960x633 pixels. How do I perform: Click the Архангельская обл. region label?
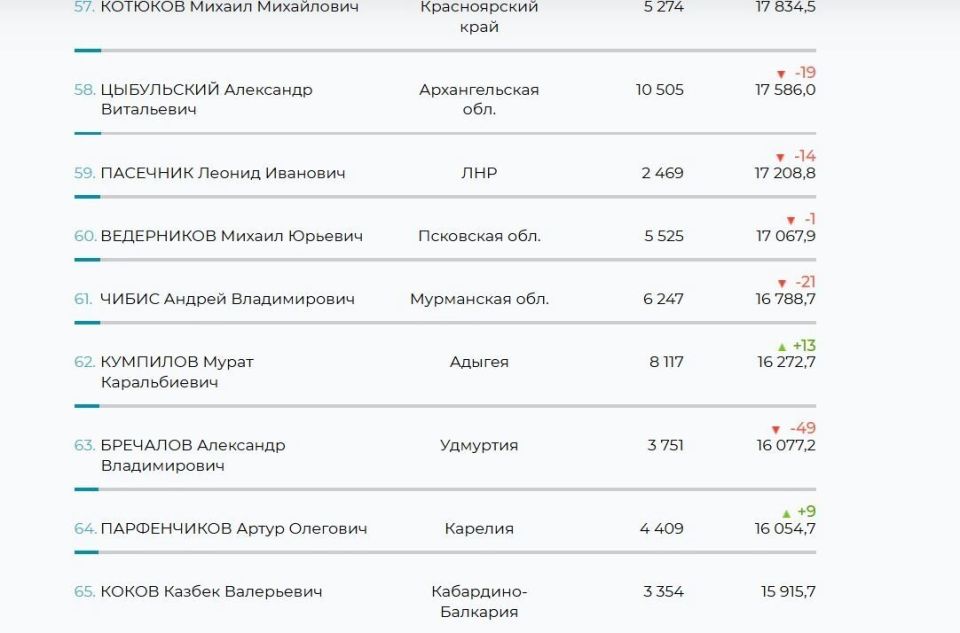pos(479,99)
